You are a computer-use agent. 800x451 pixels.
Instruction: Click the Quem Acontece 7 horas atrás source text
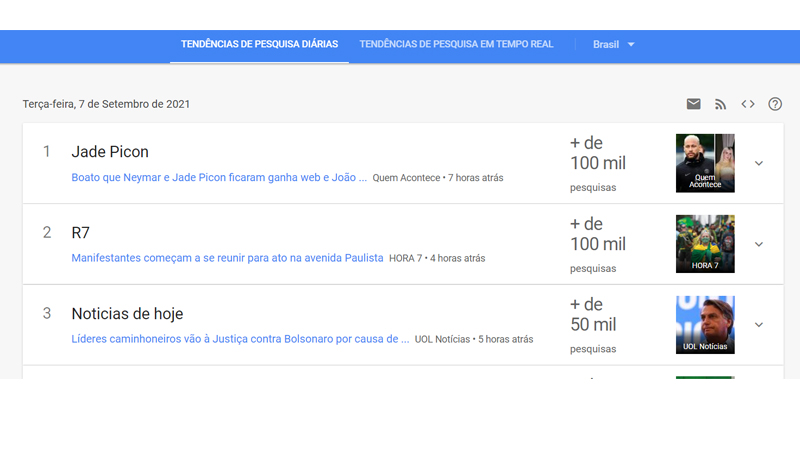click(x=438, y=178)
